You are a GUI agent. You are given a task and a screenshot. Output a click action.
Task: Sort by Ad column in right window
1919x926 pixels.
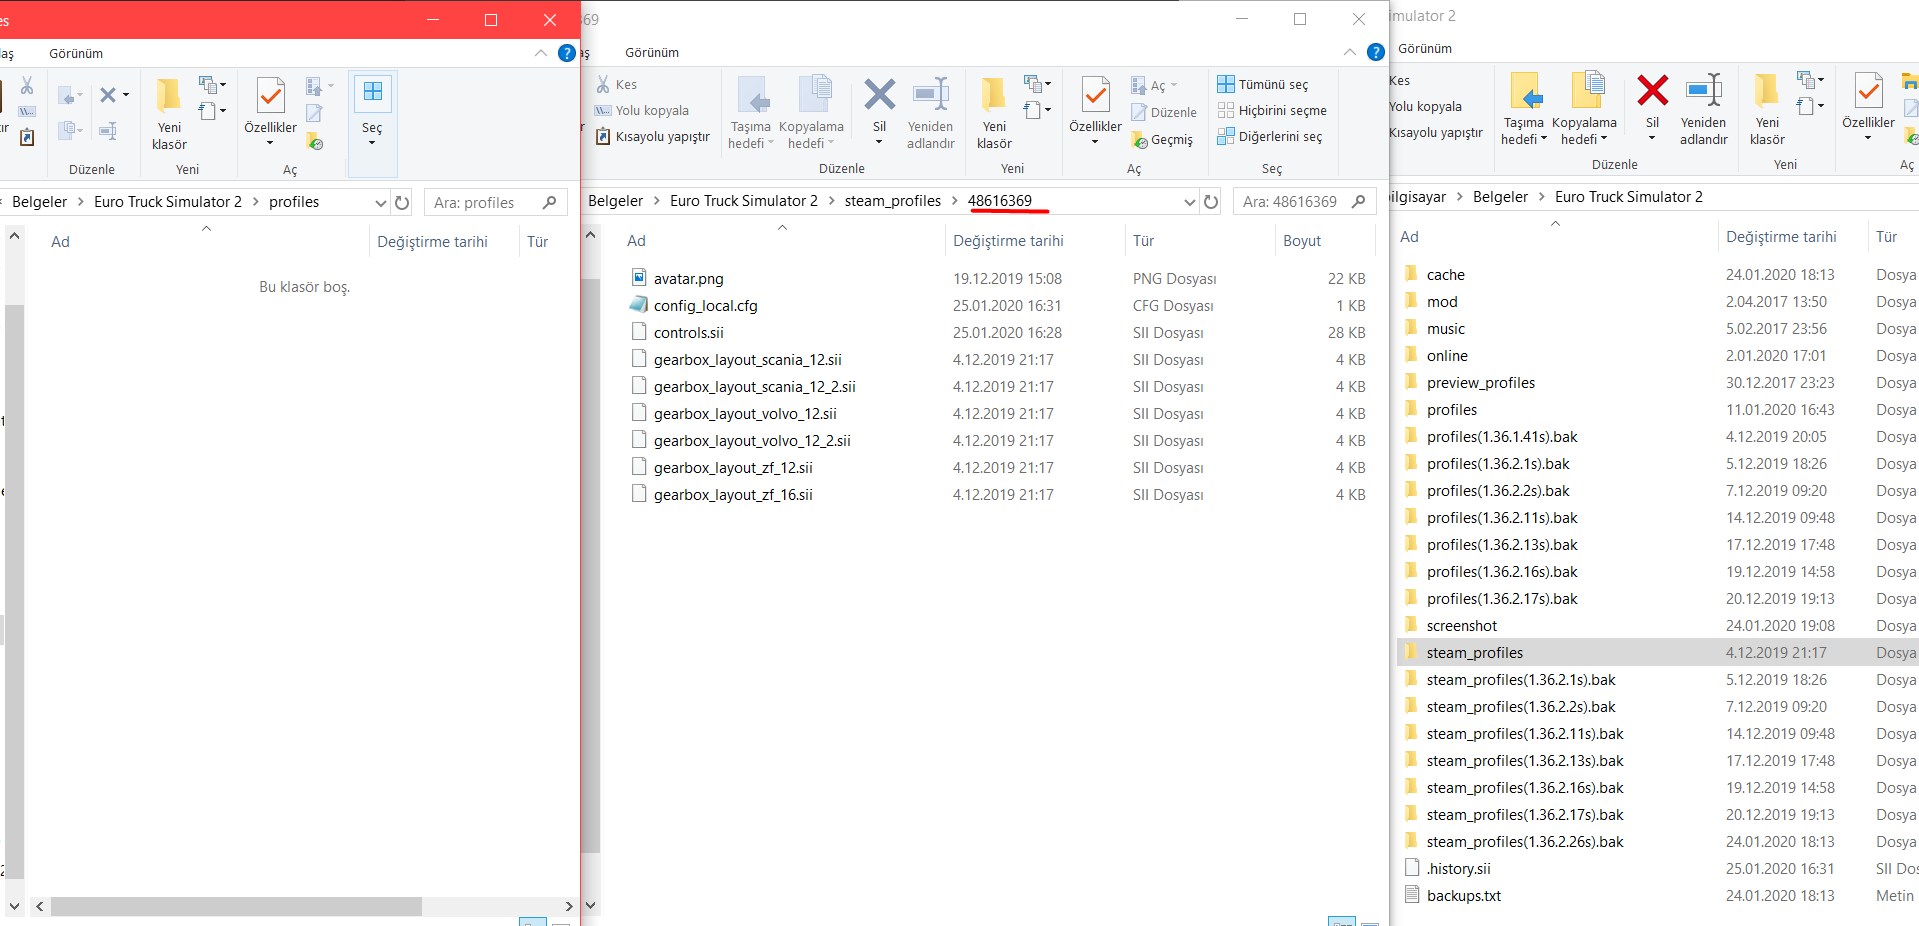coord(1408,237)
